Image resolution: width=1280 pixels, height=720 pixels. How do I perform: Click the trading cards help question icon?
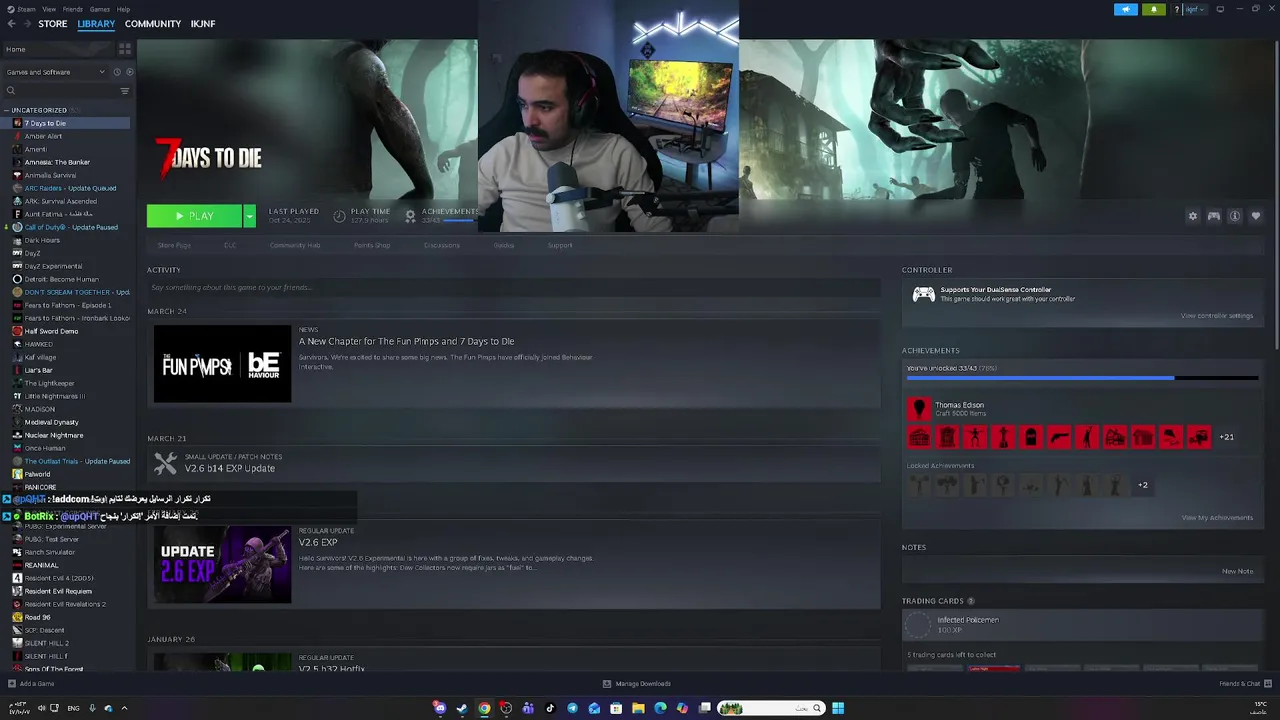[x=970, y=601]
